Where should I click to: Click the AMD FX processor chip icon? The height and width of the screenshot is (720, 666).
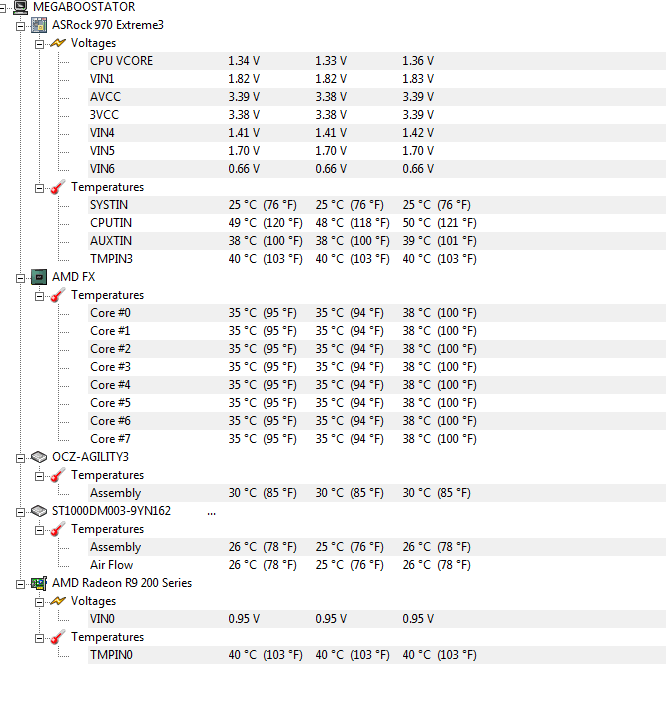click(x=39, y=277)
